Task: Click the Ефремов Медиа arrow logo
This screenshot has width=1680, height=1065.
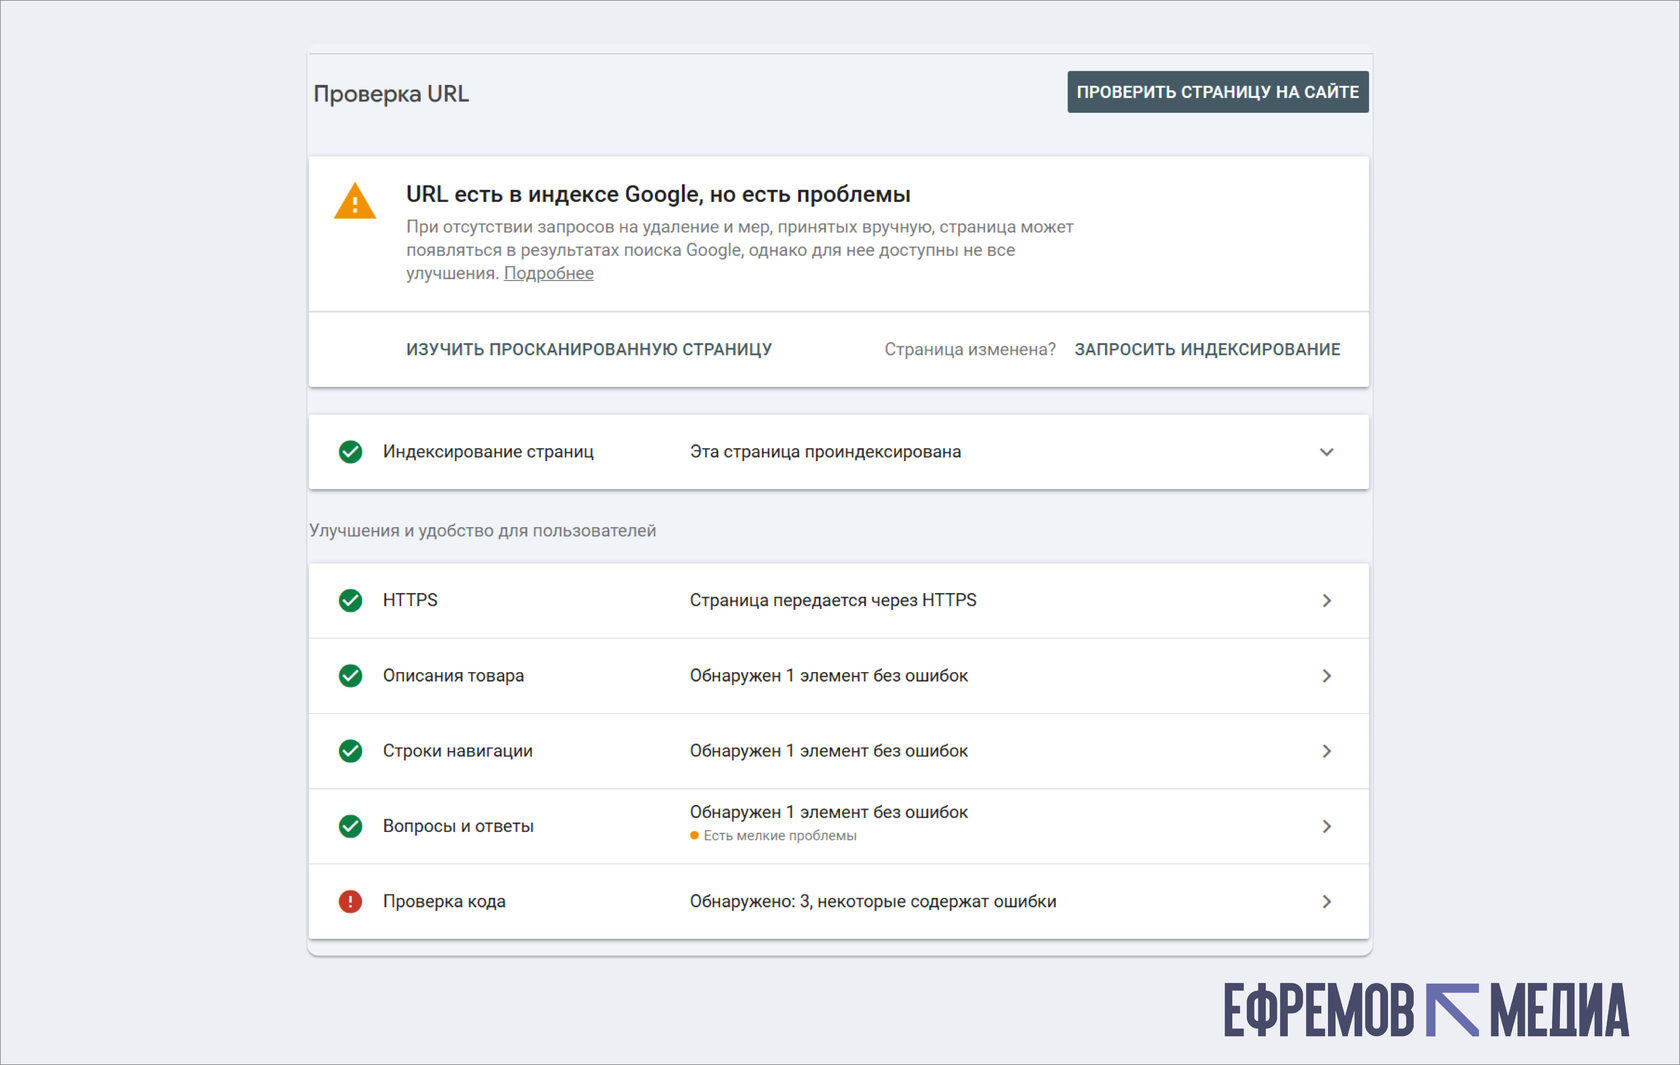Action: [x=1452, y=1010]
